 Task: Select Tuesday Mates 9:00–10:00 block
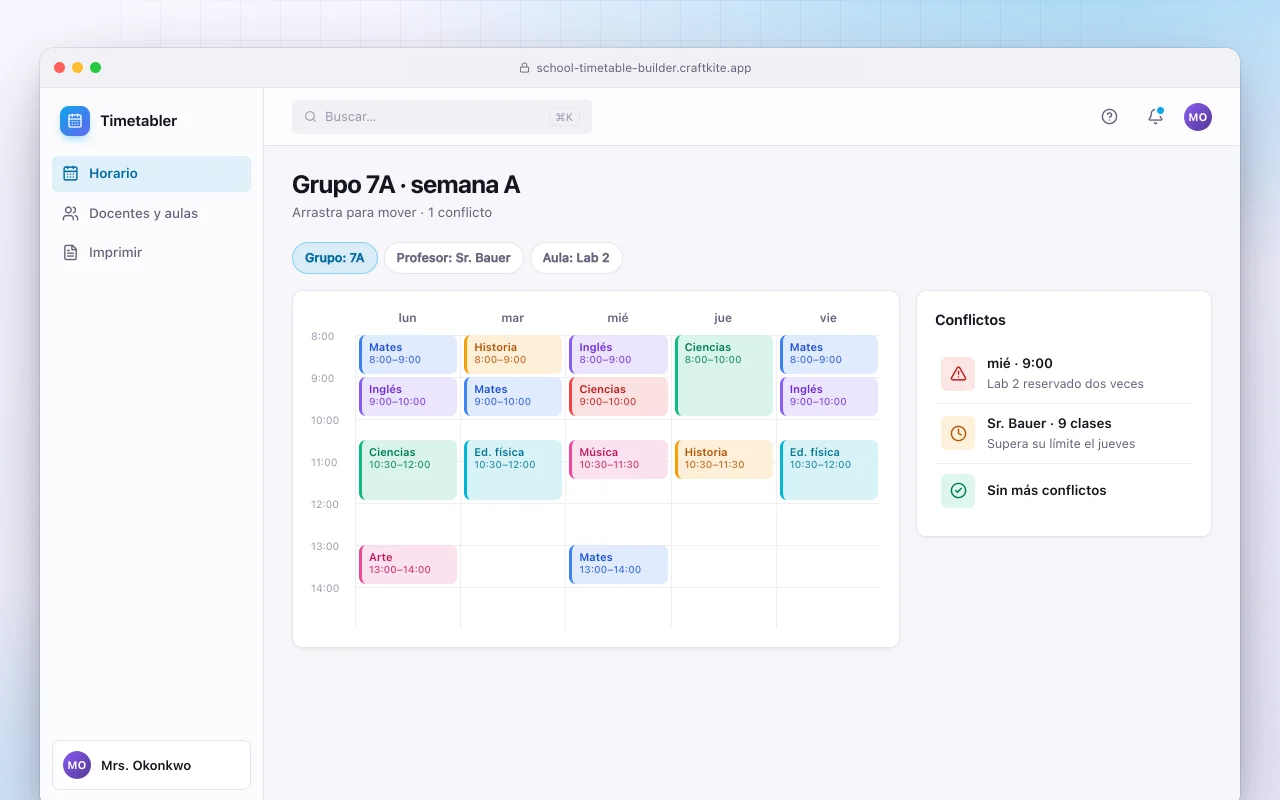[513, 396]
